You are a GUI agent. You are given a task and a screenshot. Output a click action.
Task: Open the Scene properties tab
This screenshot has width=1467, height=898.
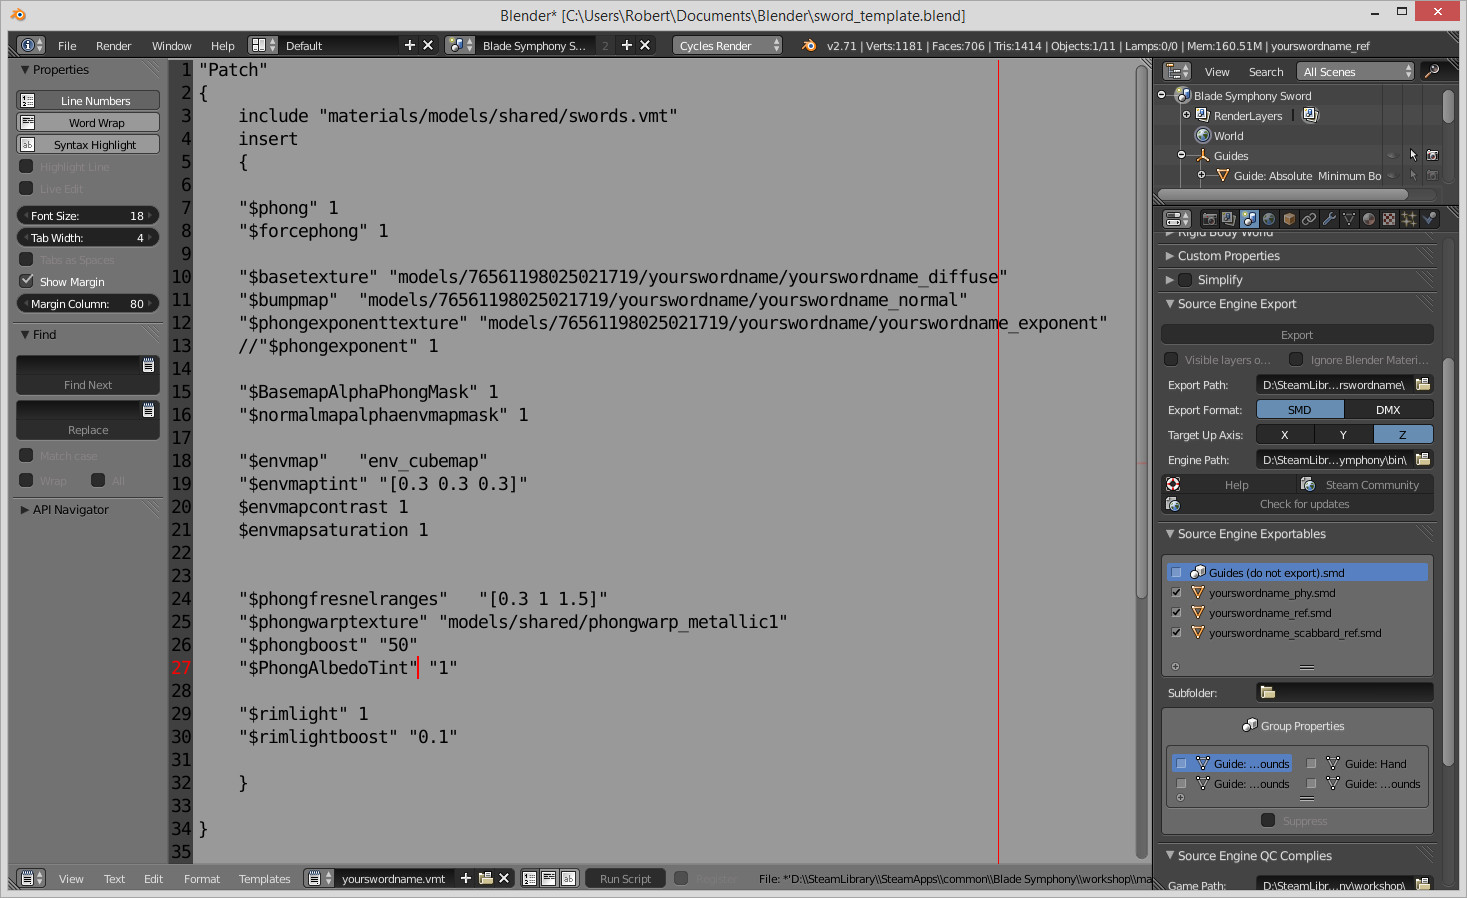pos(1249,219)
